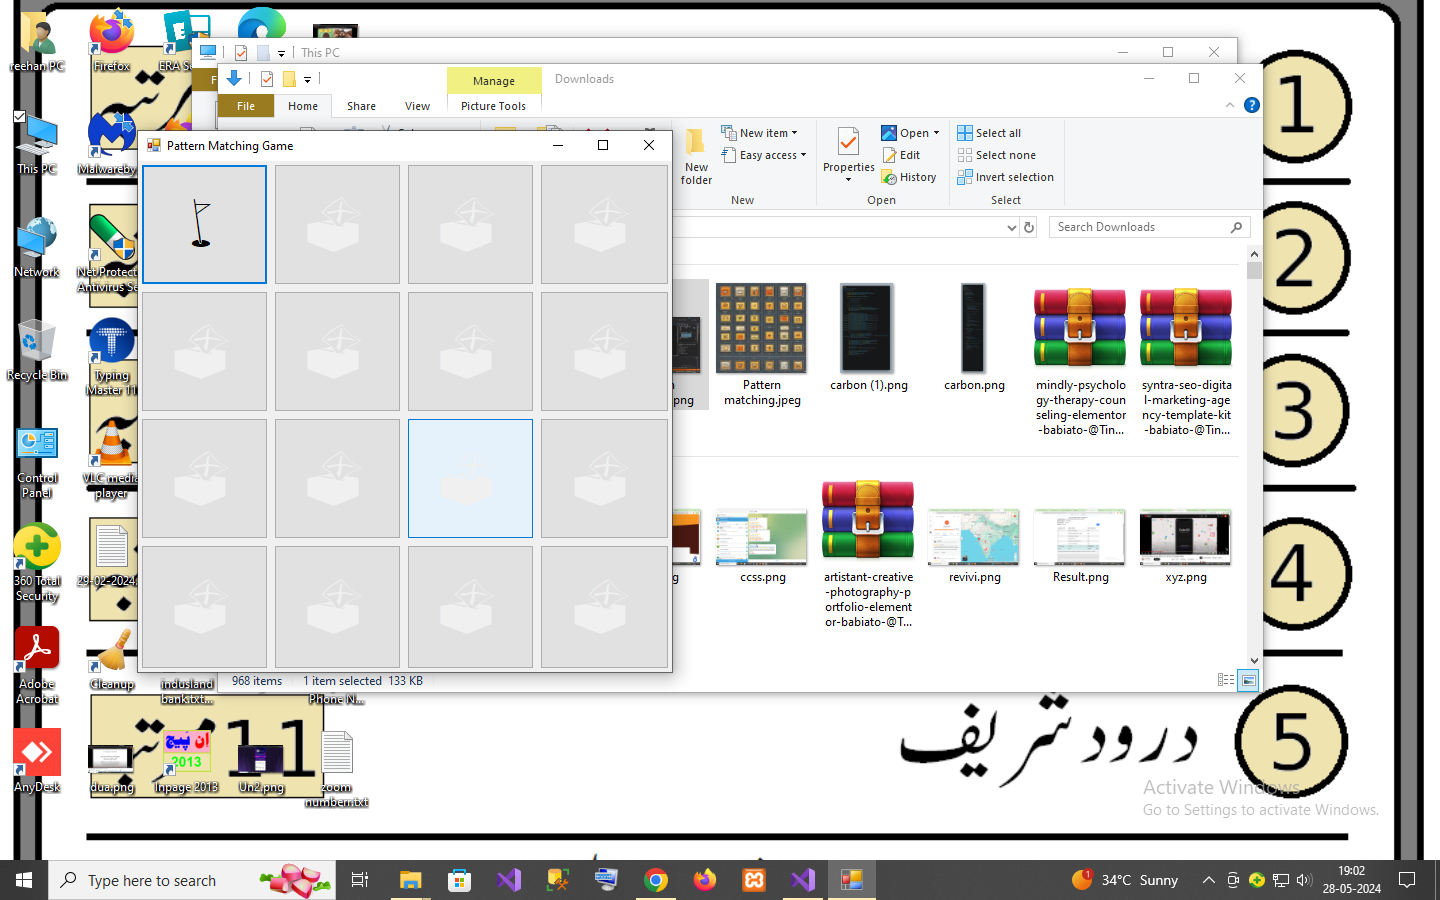
Task: Click the highlighted light-blue tile in the game
Action: (x=470, y=478)
